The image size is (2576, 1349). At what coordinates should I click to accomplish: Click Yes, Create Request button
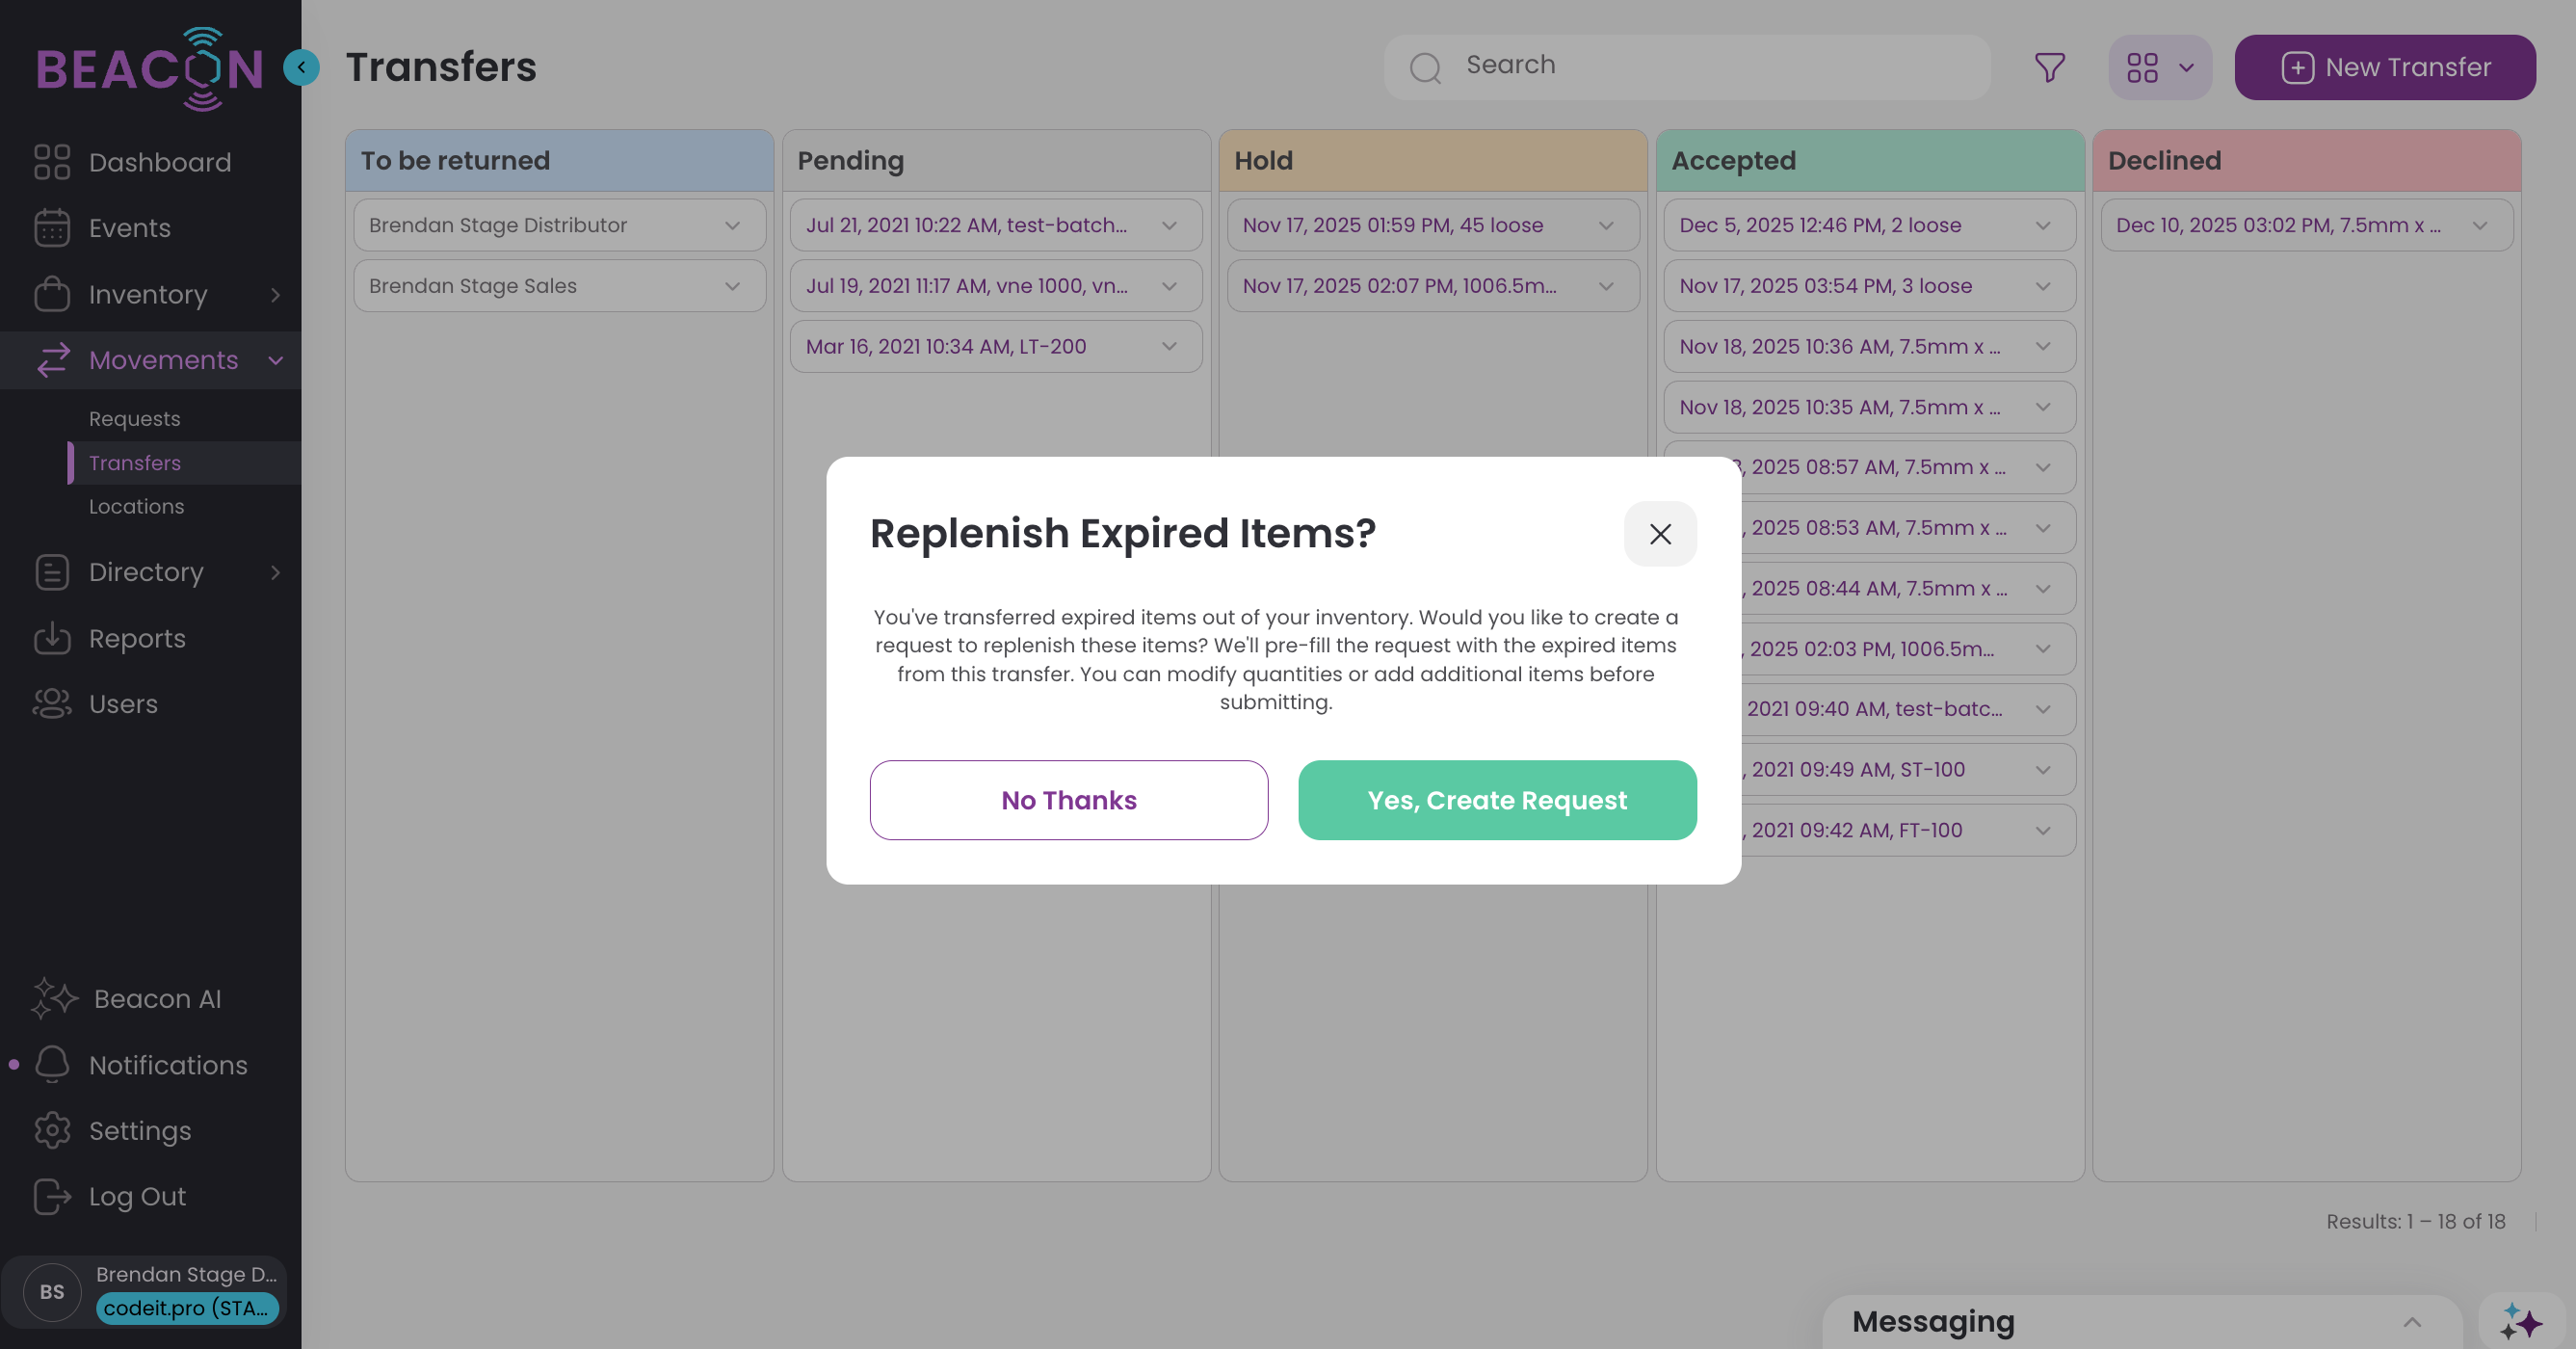1496,800
